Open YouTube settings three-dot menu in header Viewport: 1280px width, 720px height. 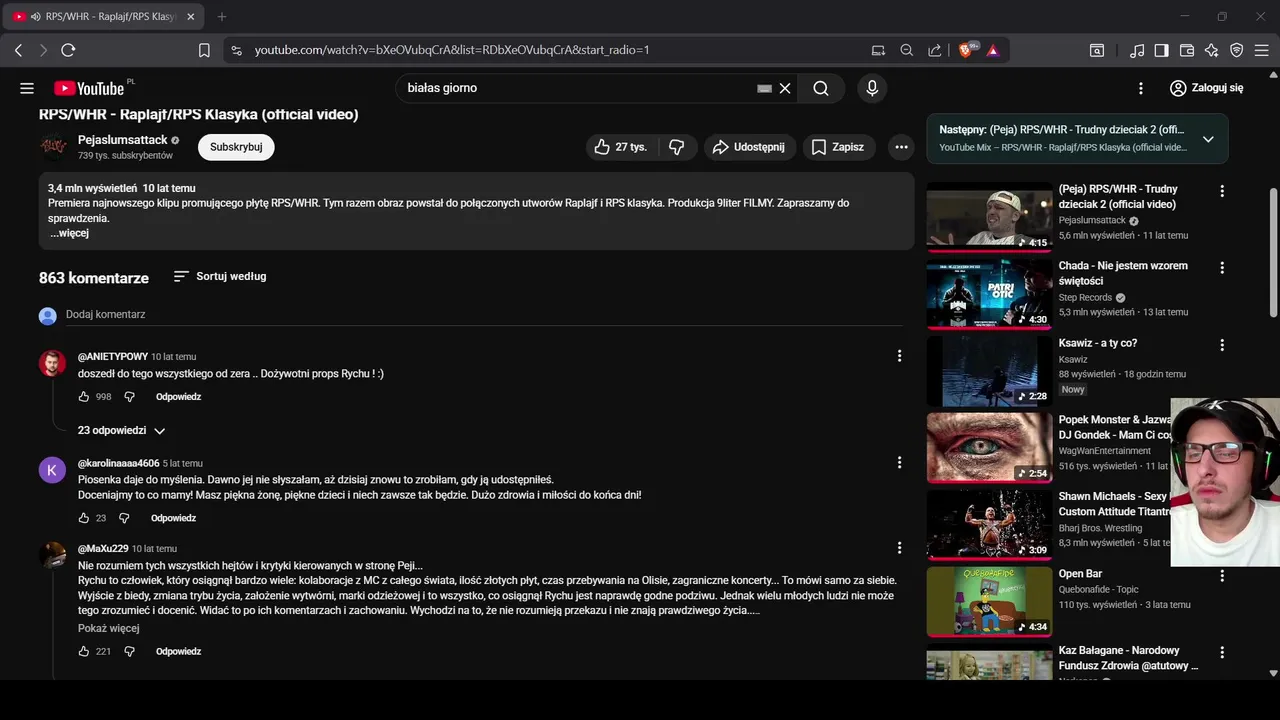click(1141, 88)
